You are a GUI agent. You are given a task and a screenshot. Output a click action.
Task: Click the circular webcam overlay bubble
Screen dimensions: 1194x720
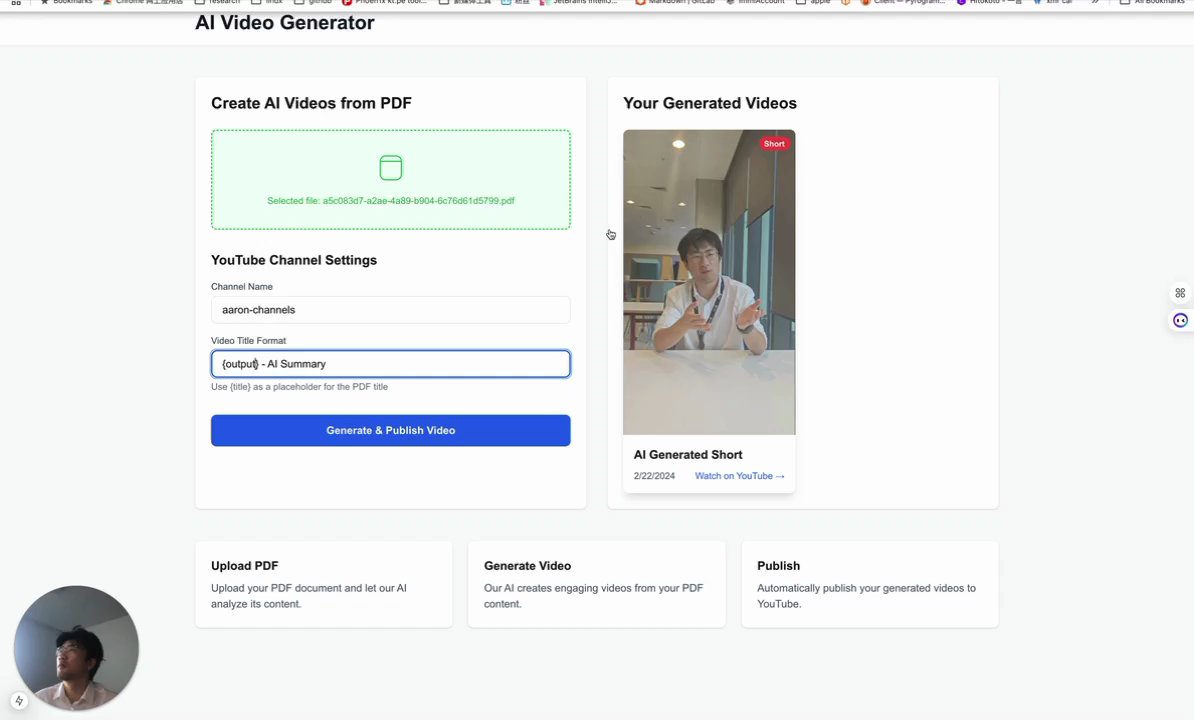pyautogui.click(x=76, y=648)
